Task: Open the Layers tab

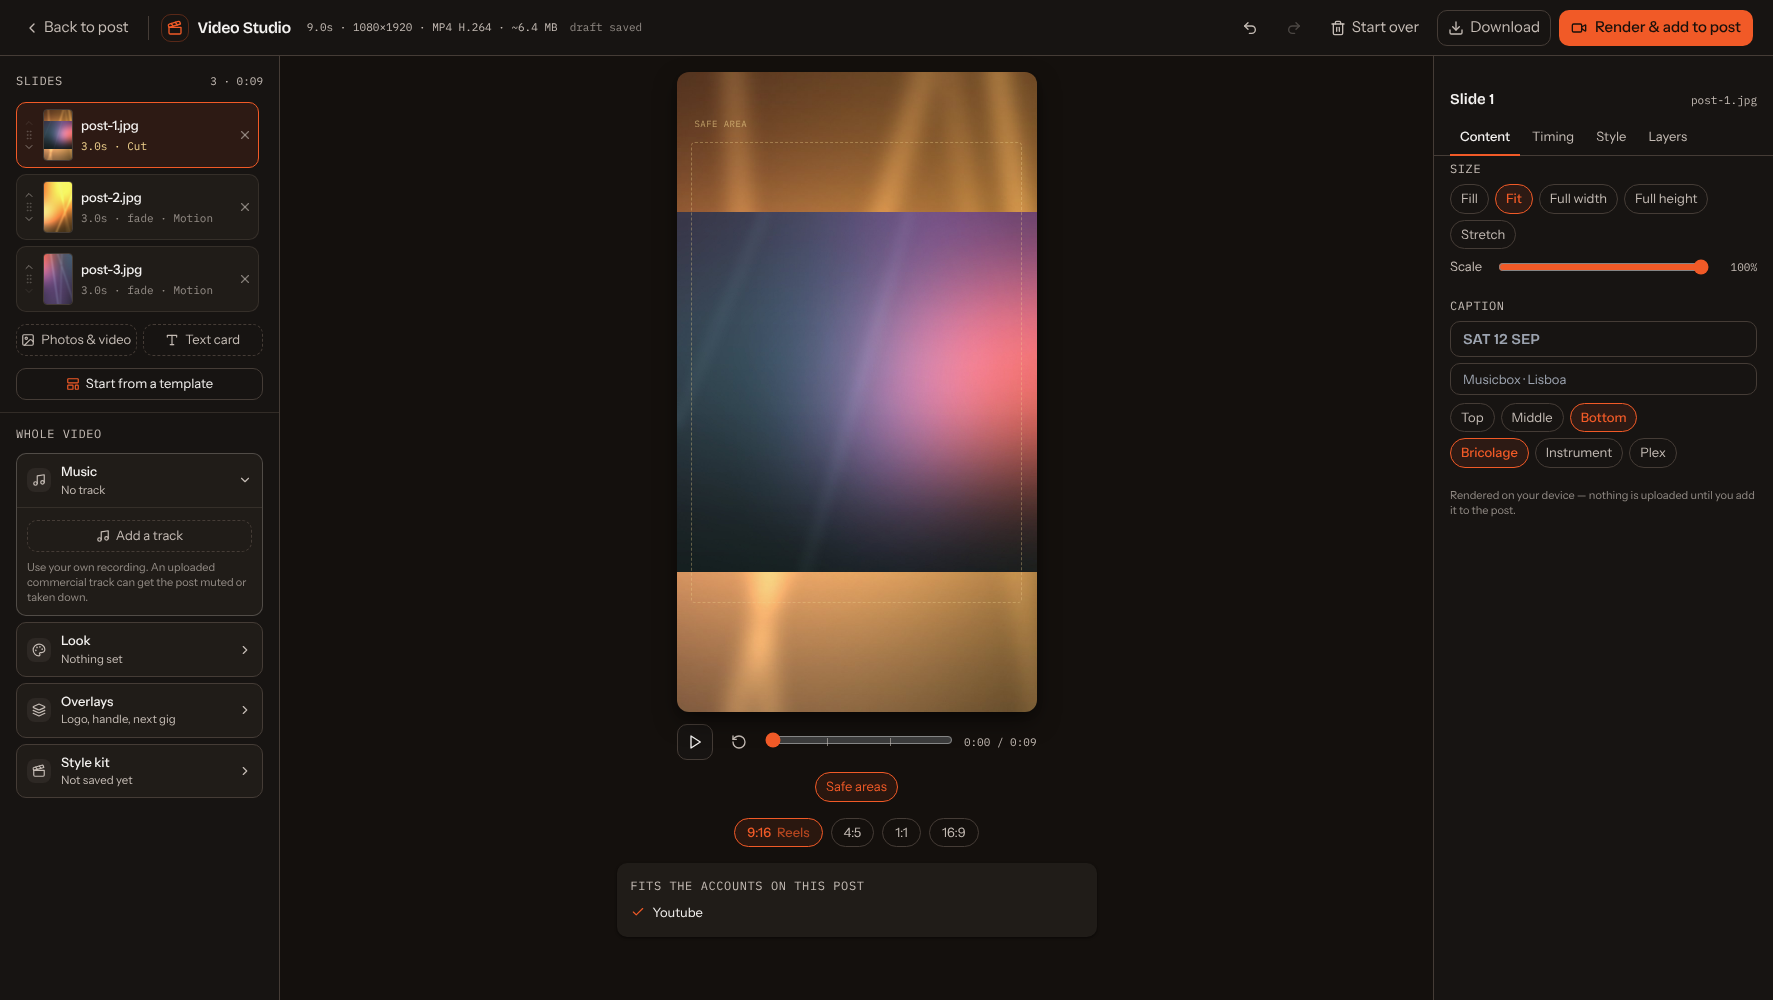Action: click(1667, 137)
